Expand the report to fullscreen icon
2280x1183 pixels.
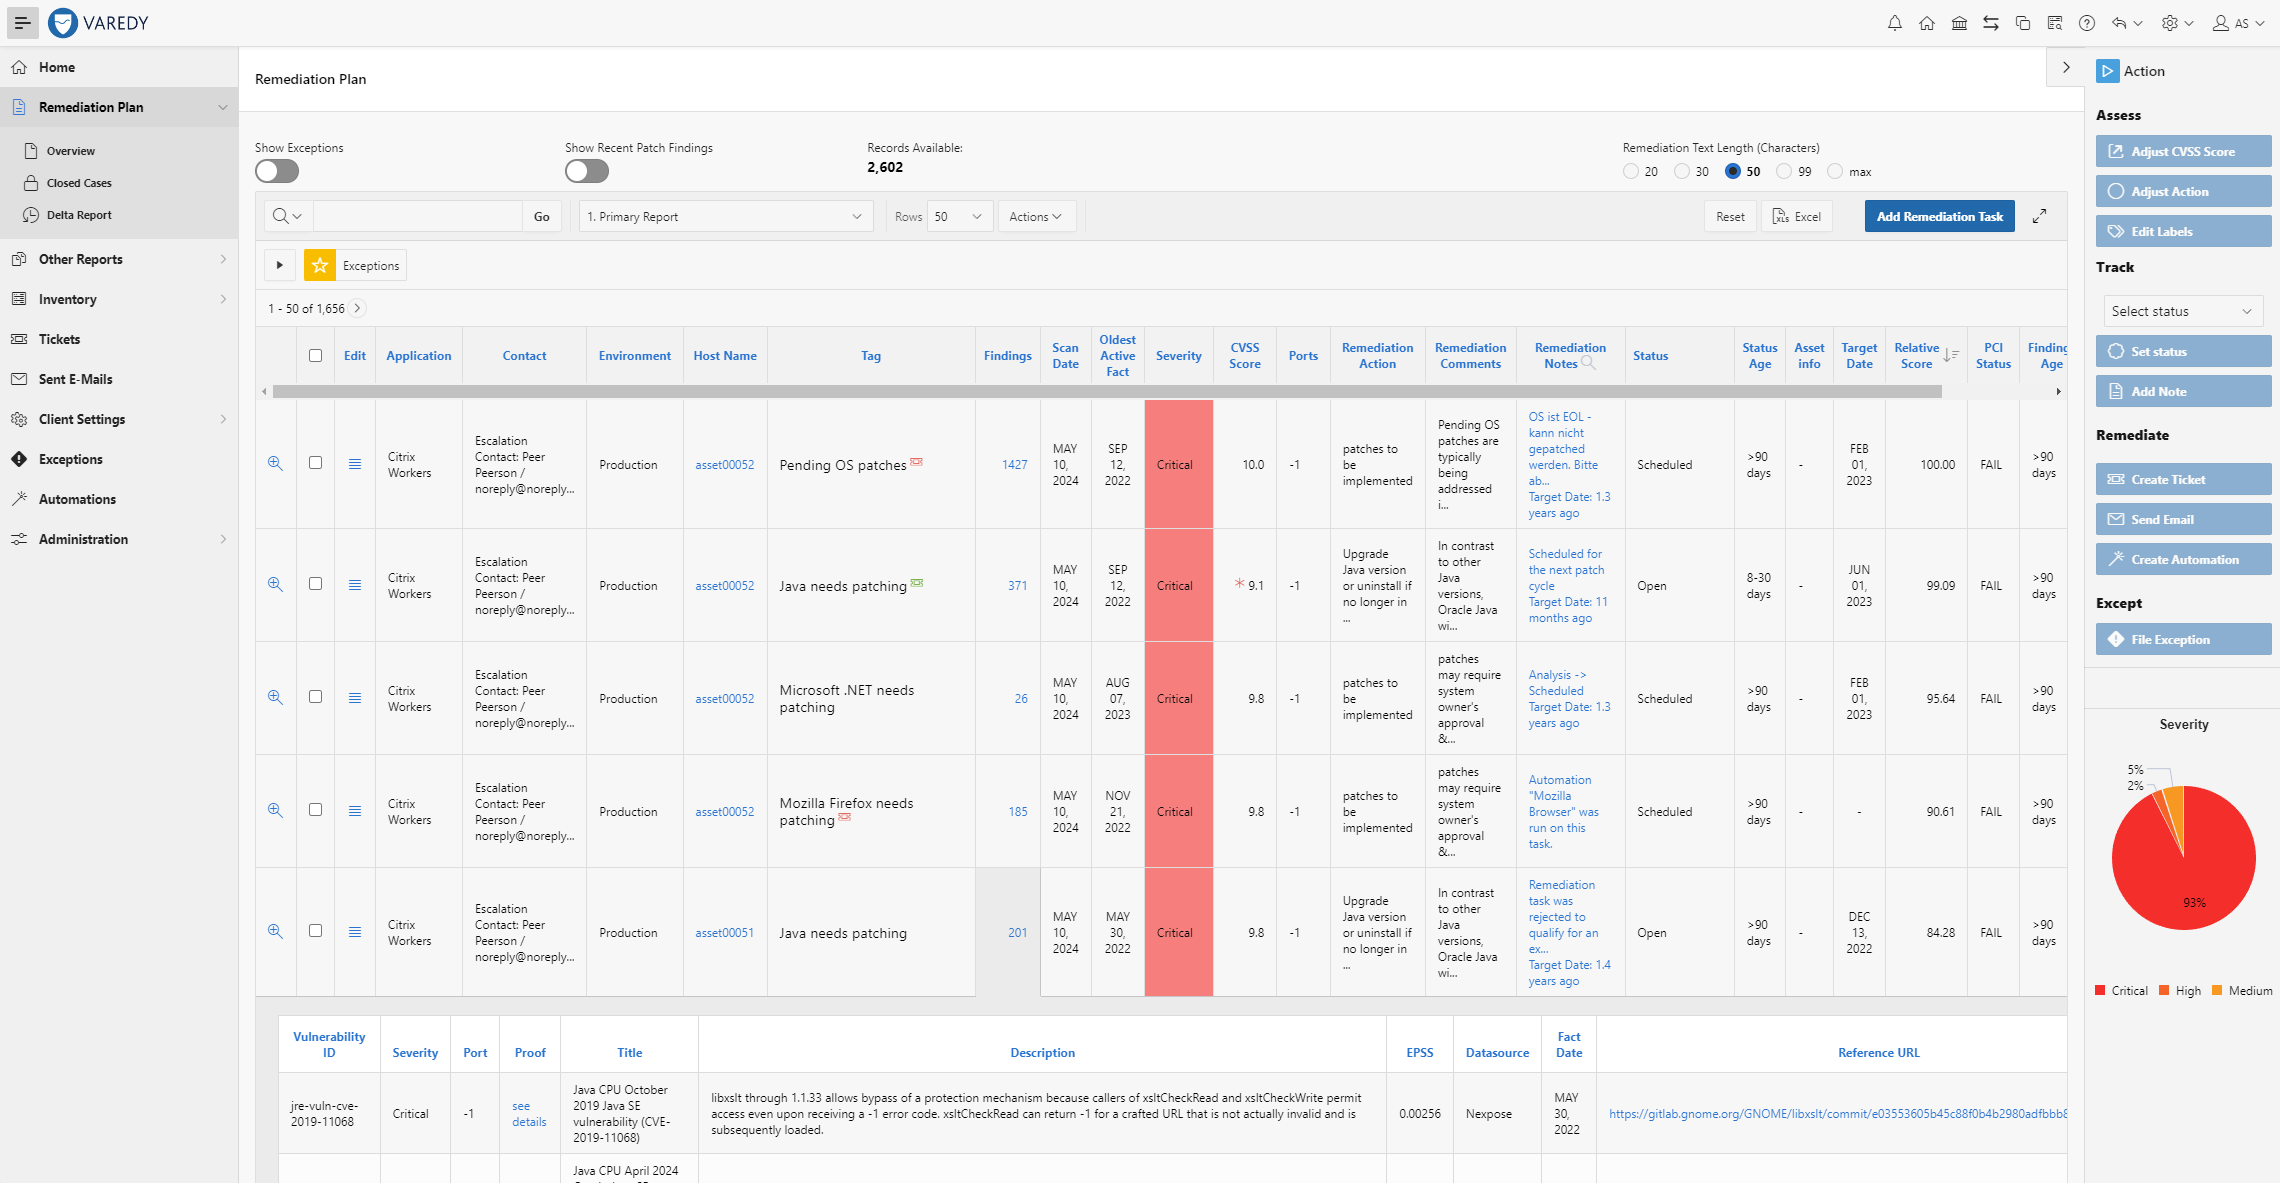click(2039, 216)
